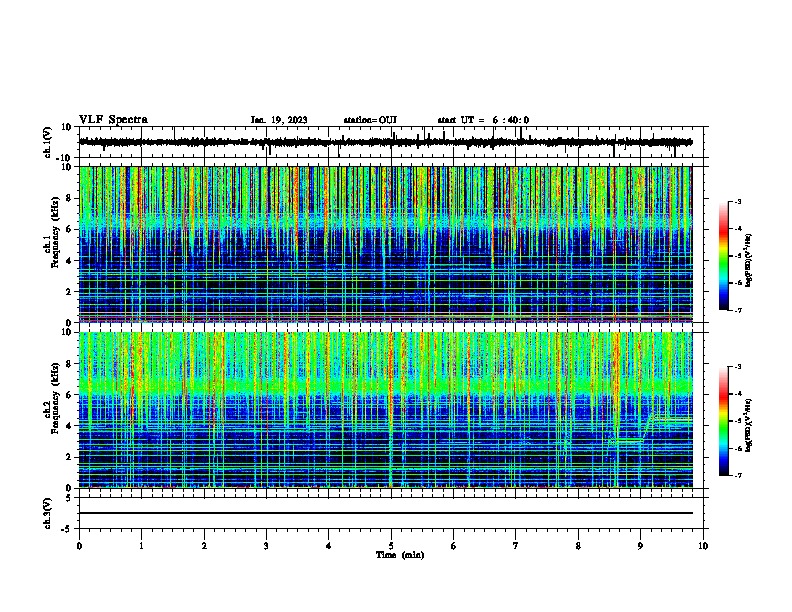Click inside the ch.1 spectrogram panel
This screenshot has width=792, height=612.
coord(385,244)
